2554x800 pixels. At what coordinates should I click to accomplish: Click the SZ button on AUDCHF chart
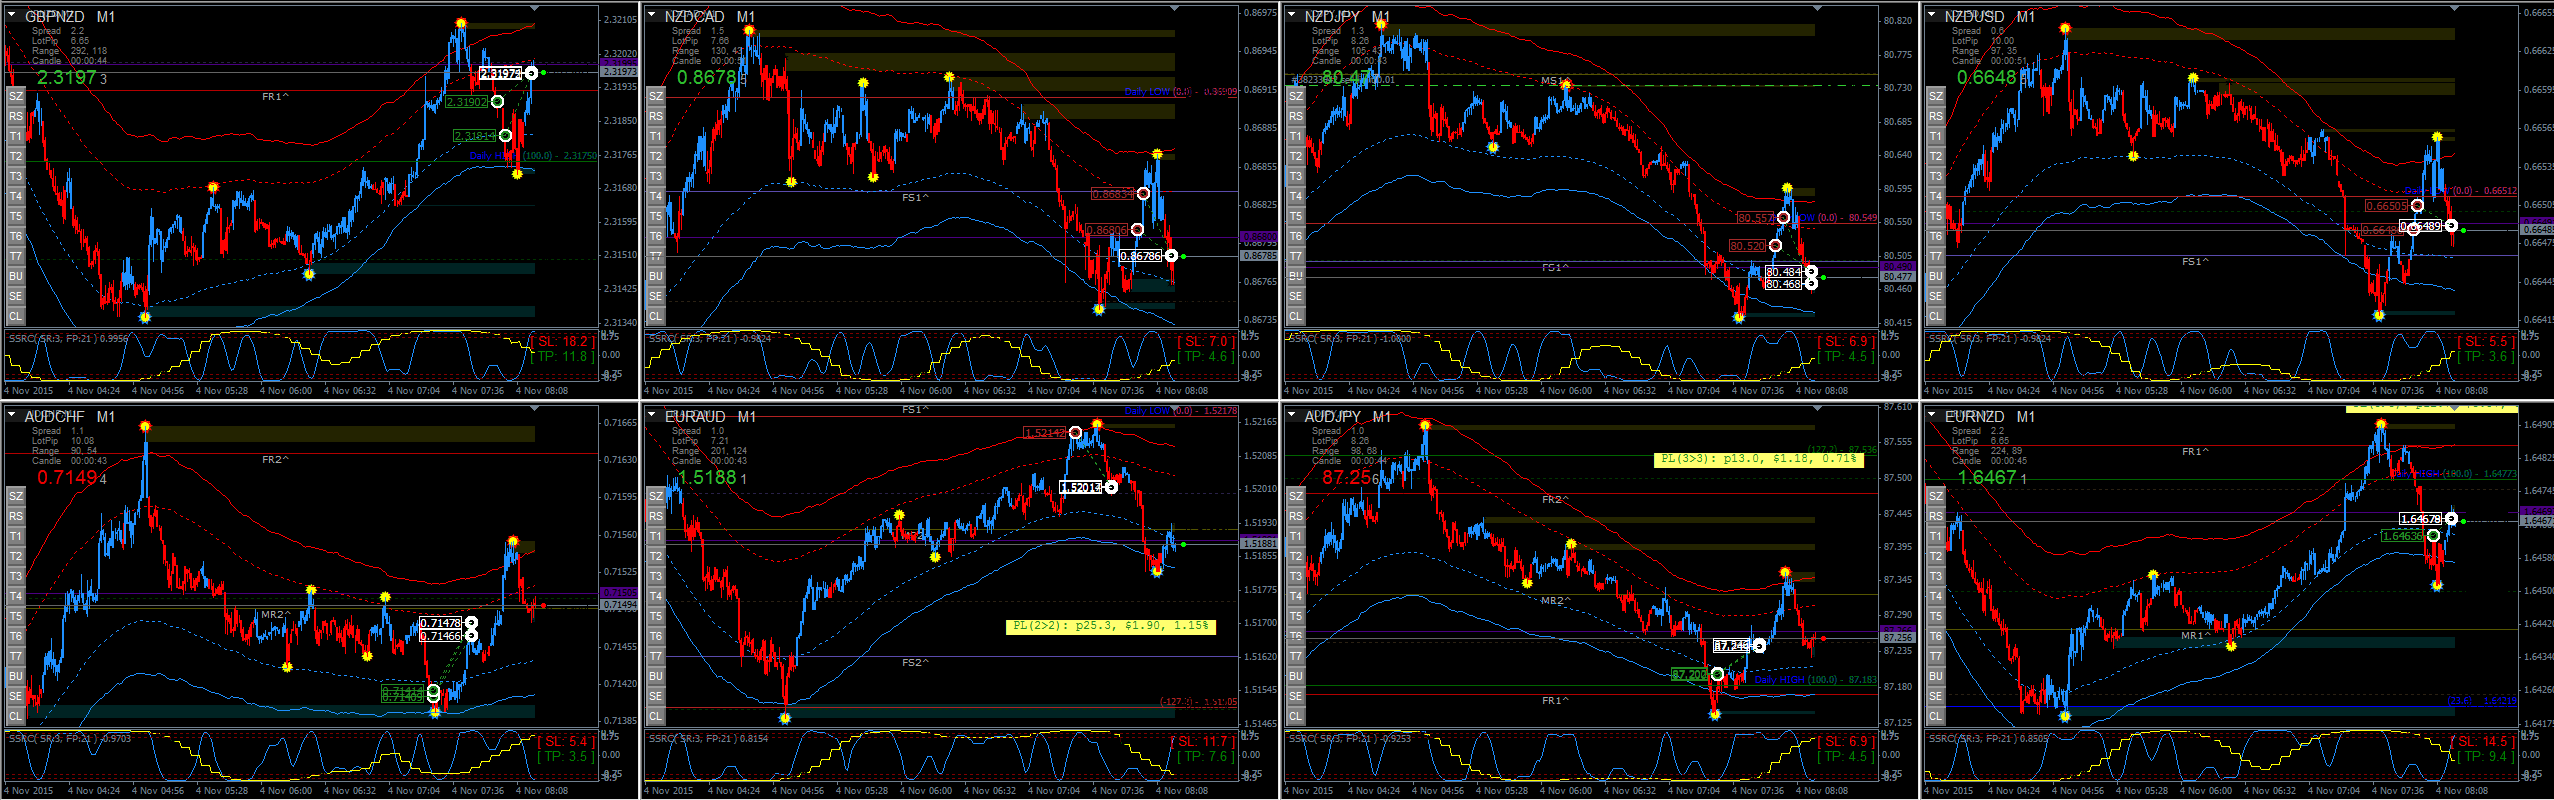tap(15, 496)
